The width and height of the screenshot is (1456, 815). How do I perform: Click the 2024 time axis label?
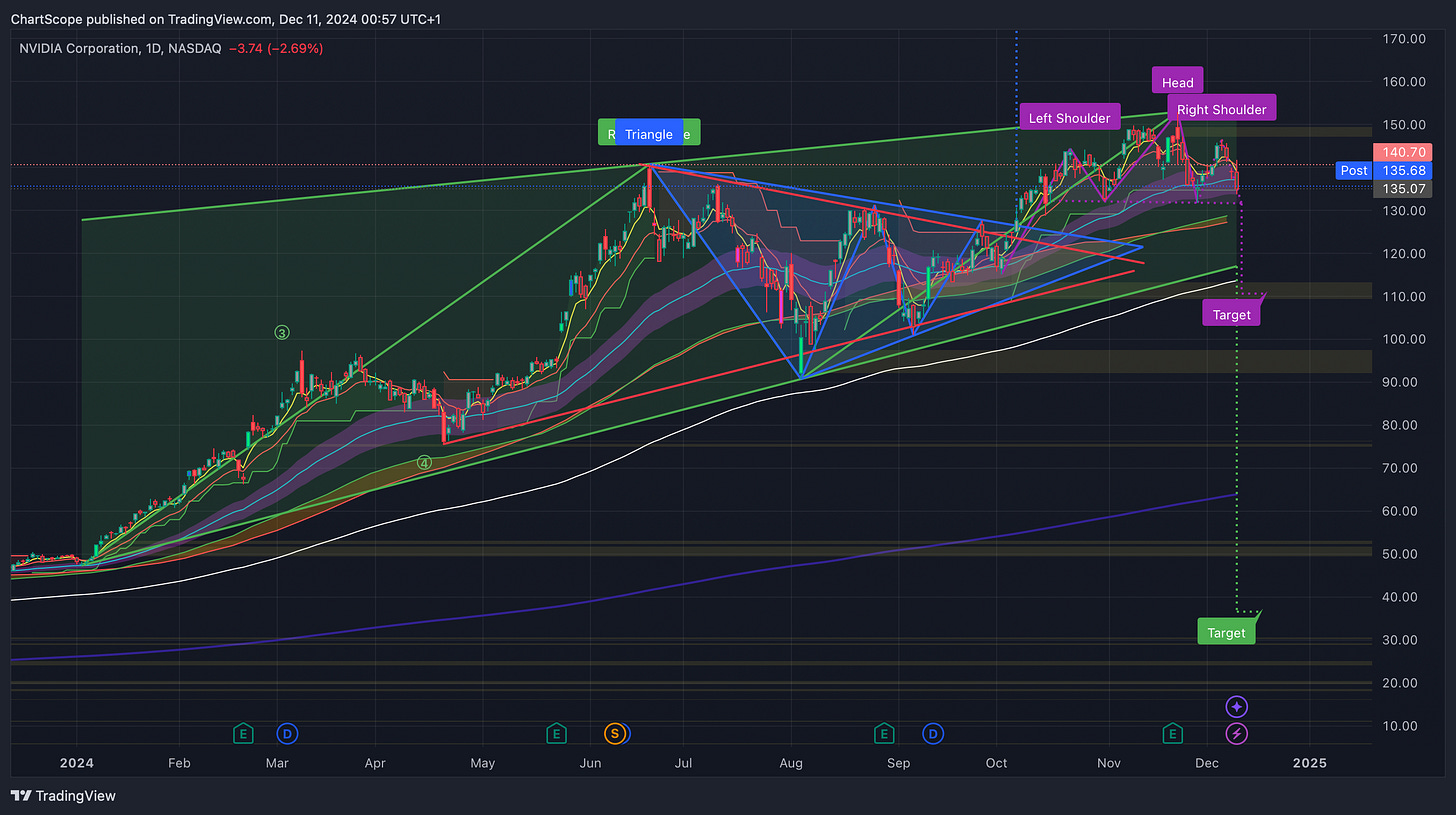(x=76, y=763)
